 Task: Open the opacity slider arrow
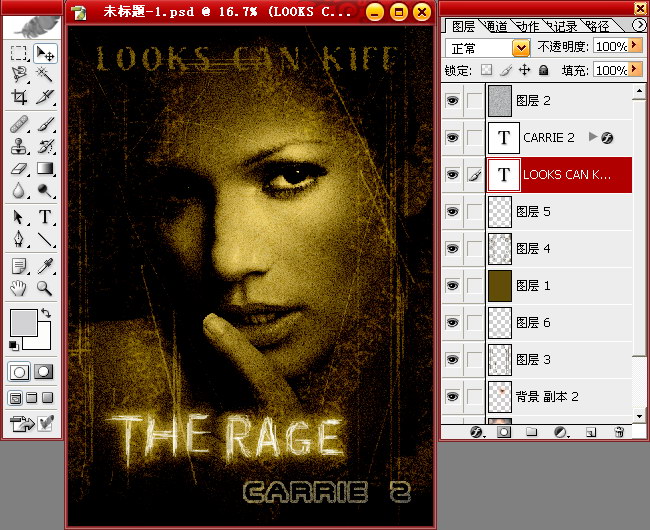[x=635, y=45]
